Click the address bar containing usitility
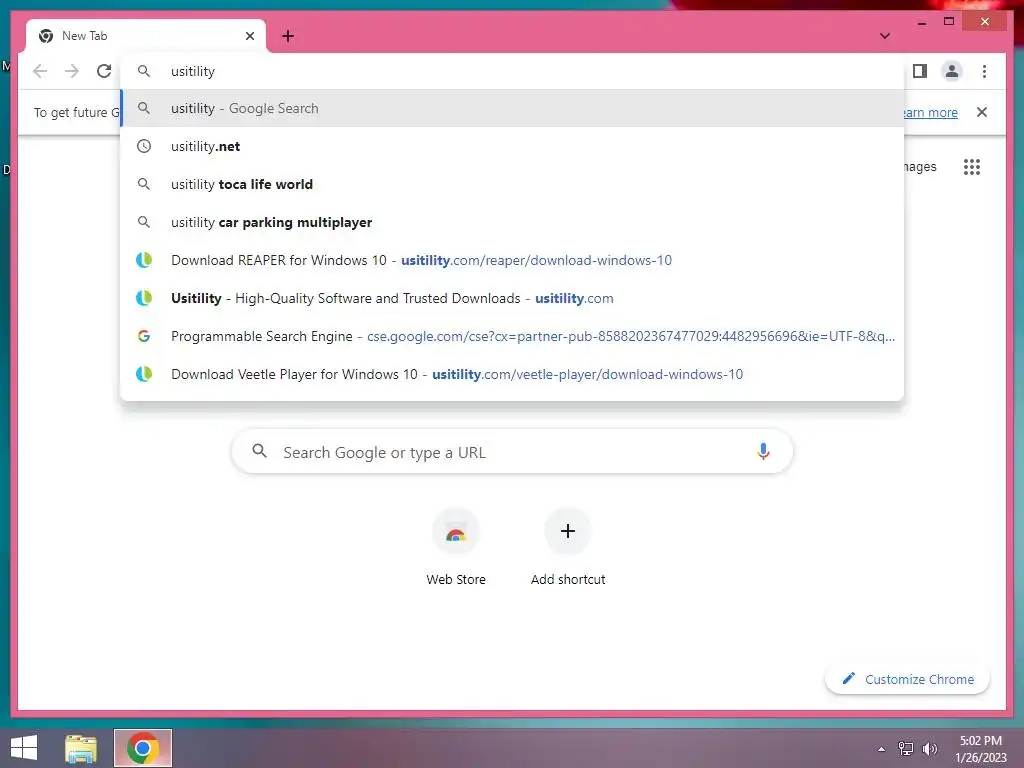The height and width of the screenshot is (768, 1024). point(512,71)
